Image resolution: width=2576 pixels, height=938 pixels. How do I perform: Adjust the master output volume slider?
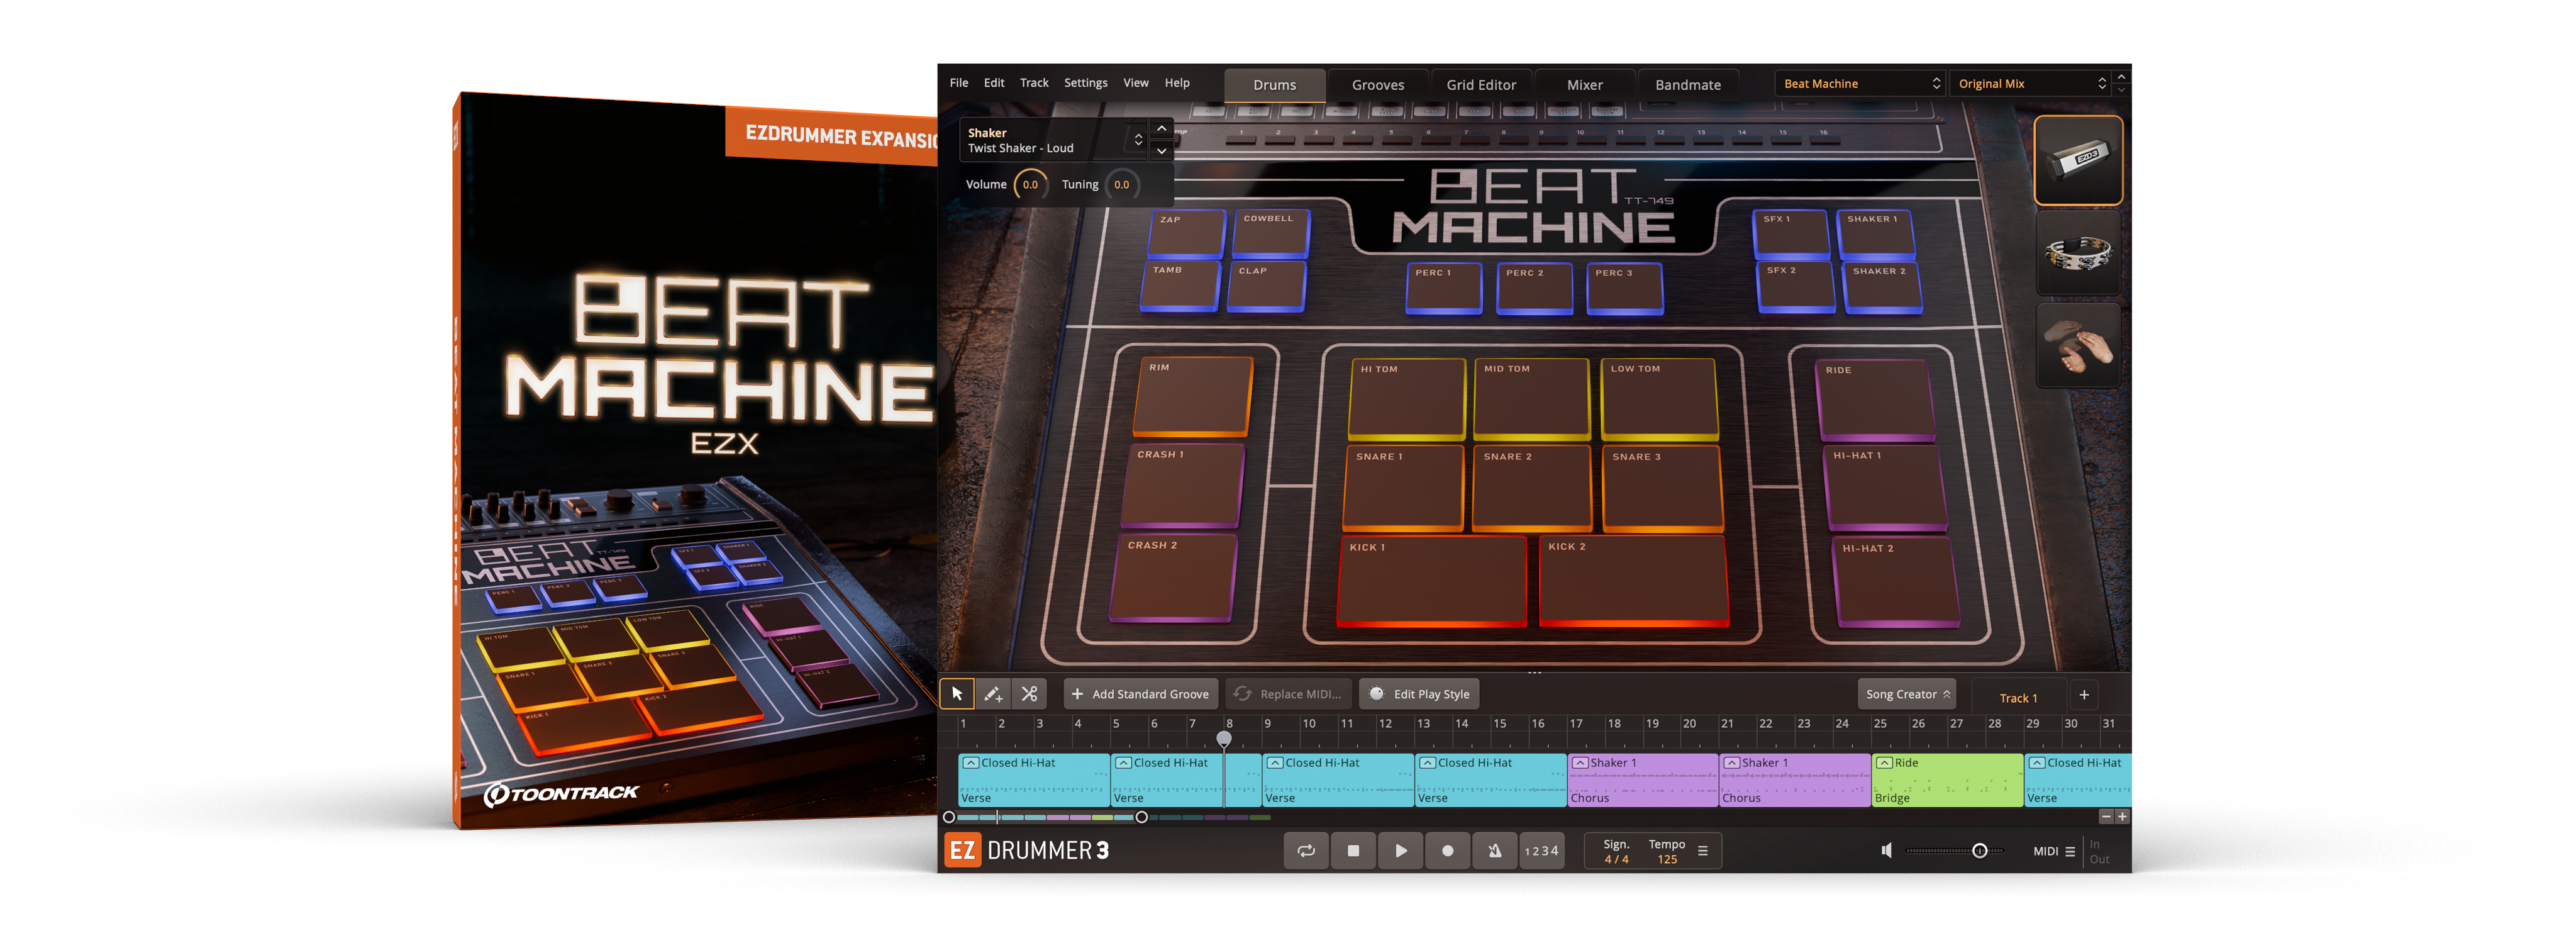(1979, 851)
